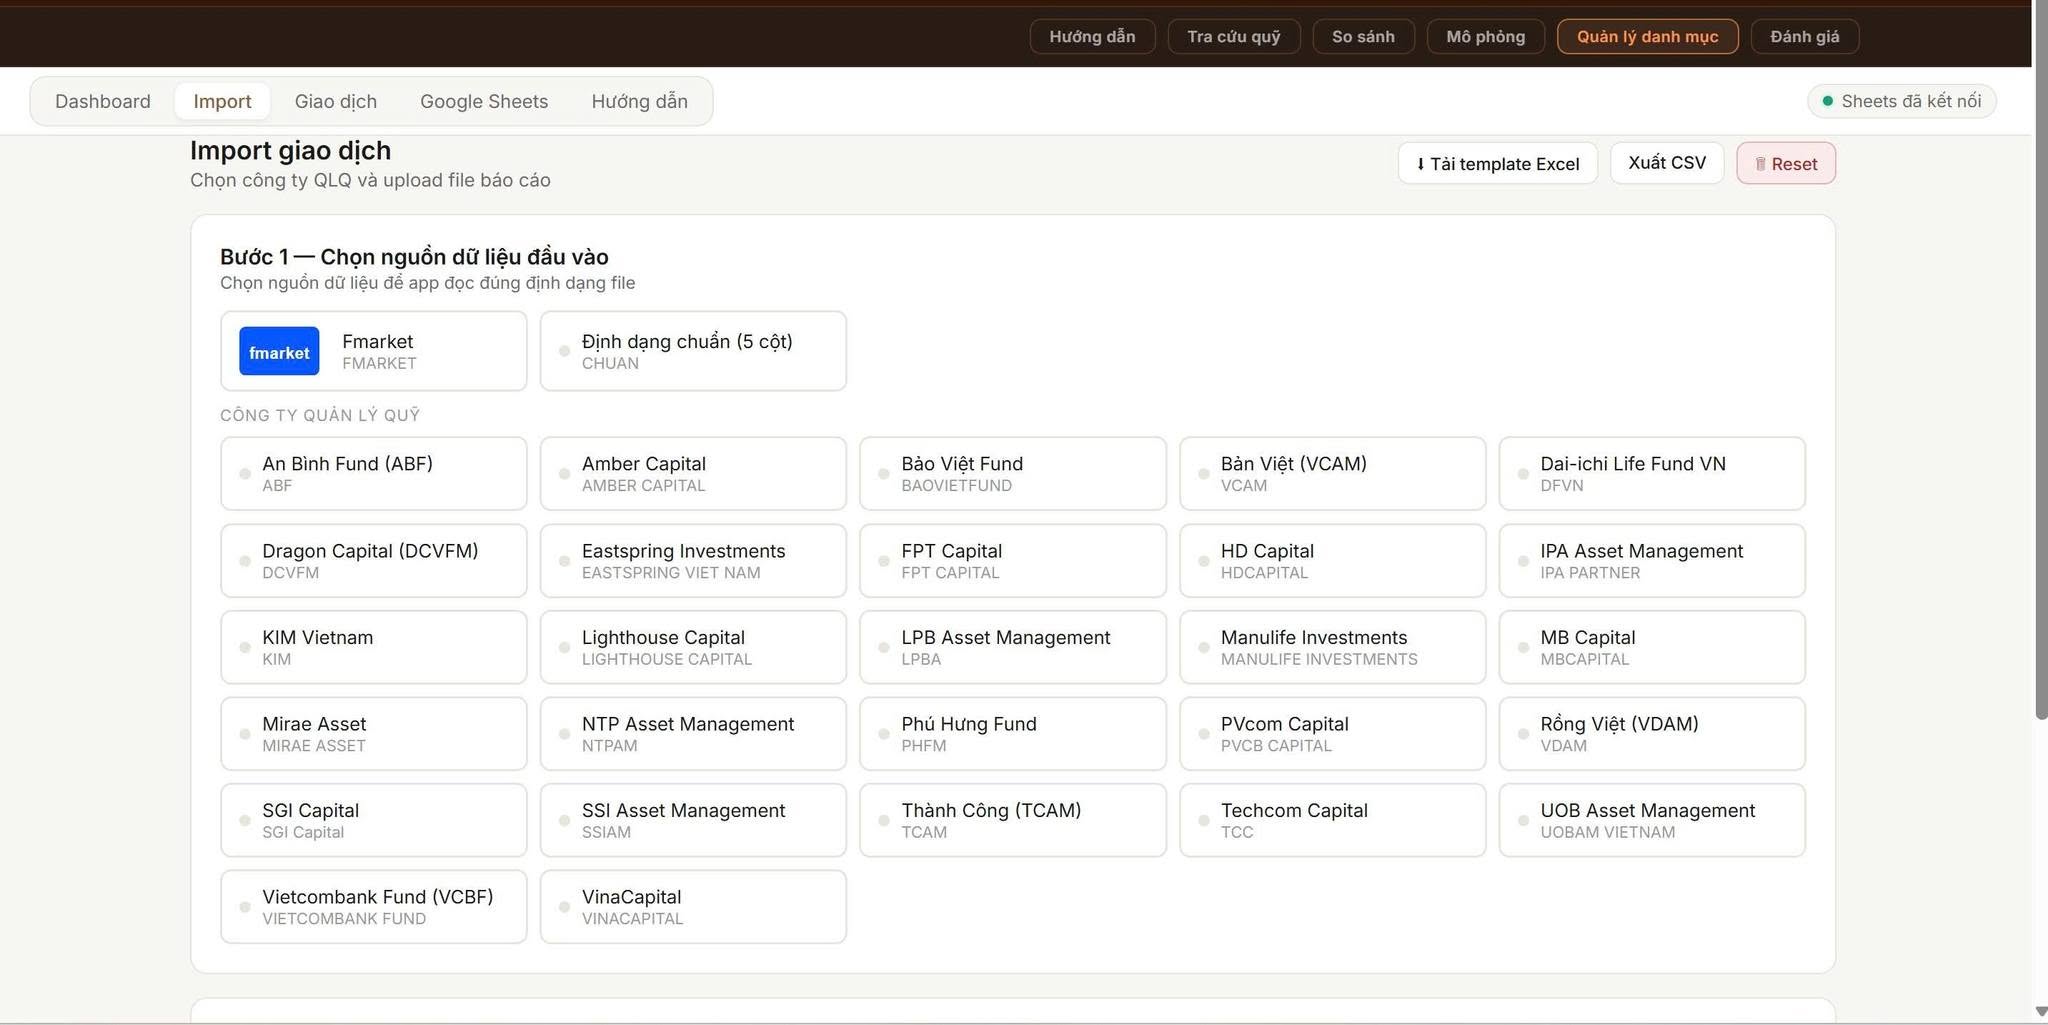Viewport: 2048px width, 1025px height.
Task: Go to the So sánh section
Action: click(1363, 37)
